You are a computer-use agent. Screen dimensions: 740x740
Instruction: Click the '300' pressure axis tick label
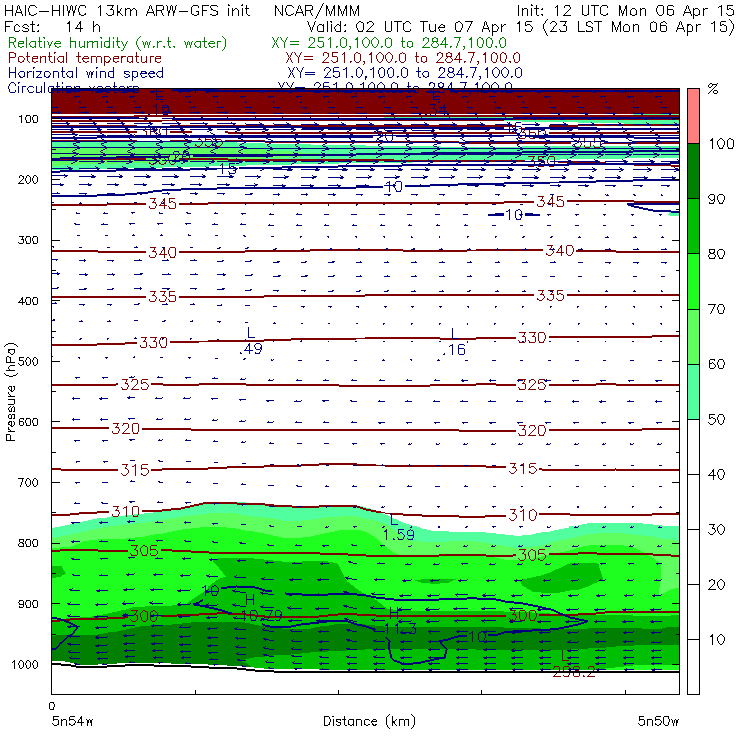point(28,240)
